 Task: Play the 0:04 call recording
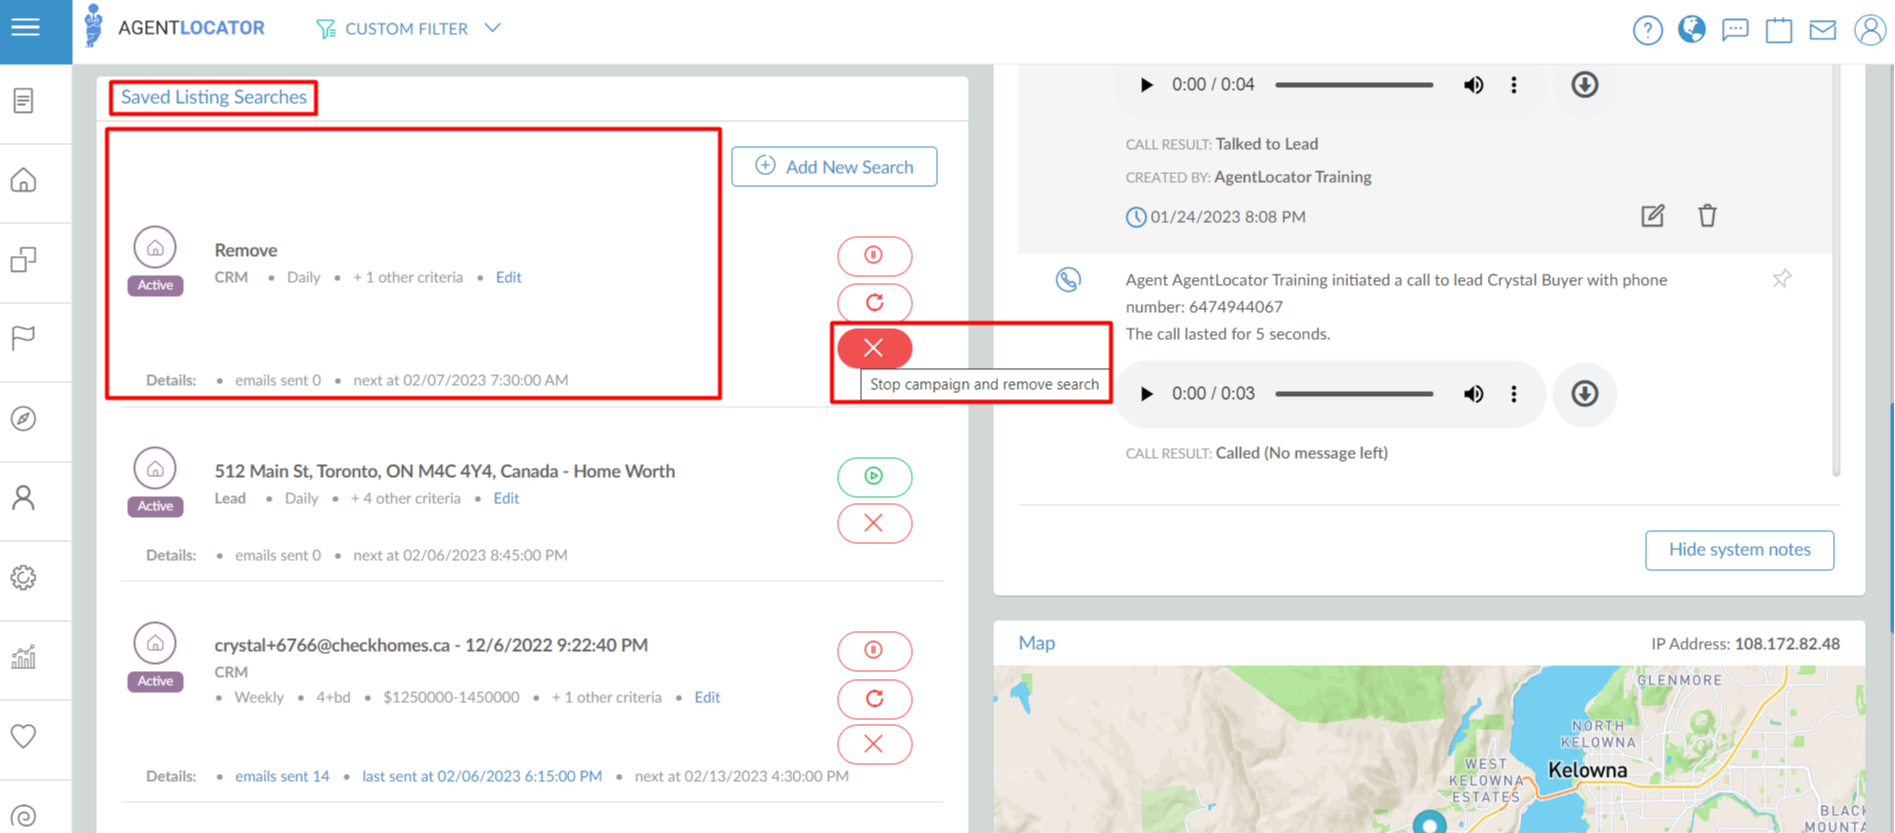point(1146,85)
